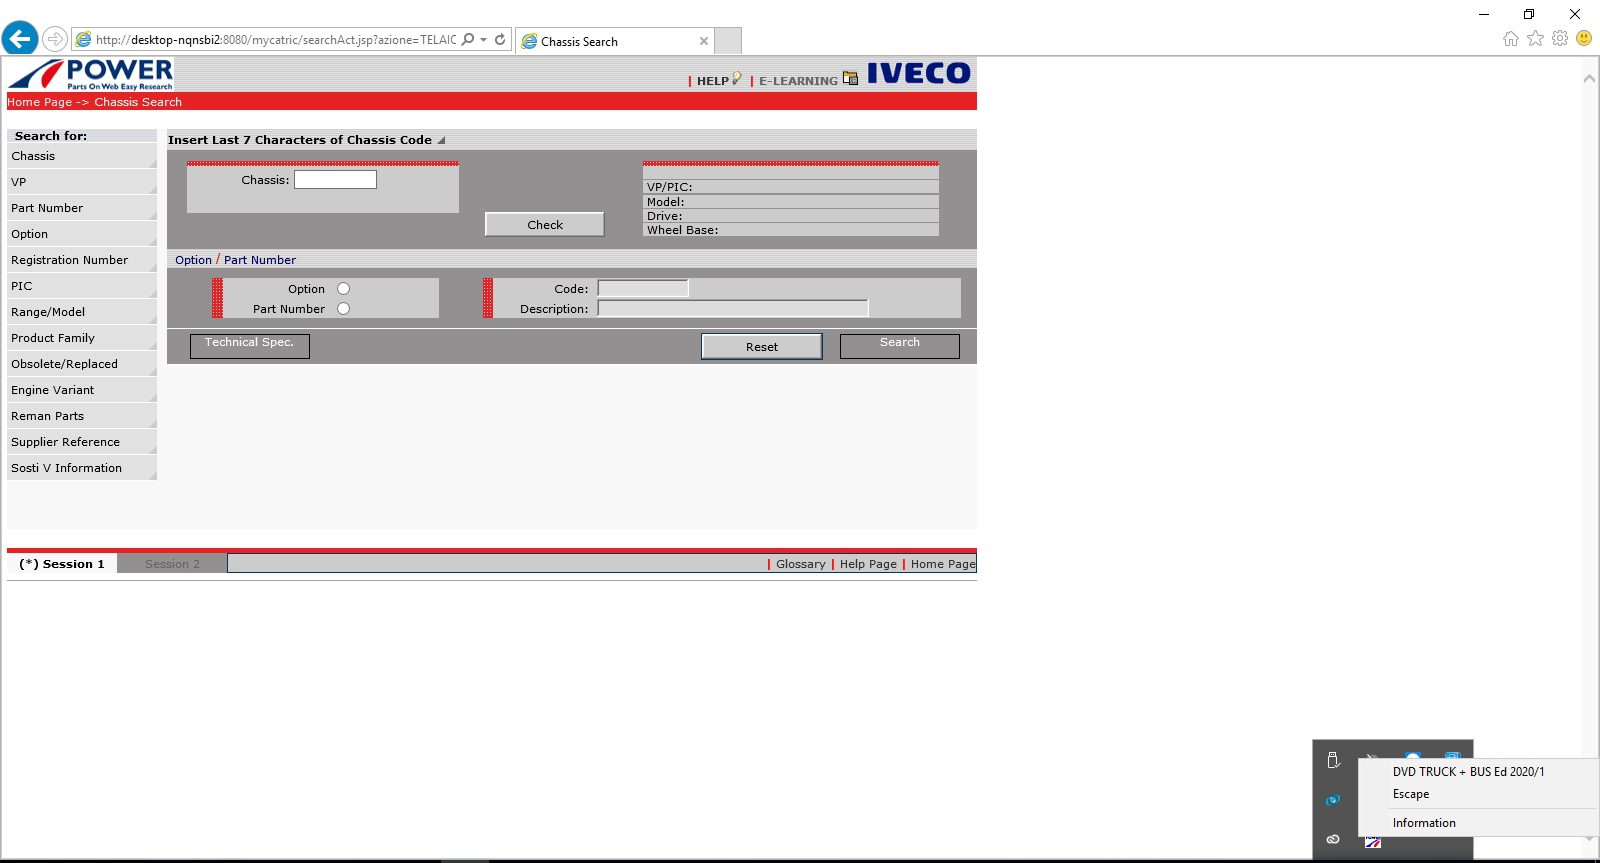Choose Information in tray context menu
Viewport: 1600px width, 863px height.
[x=1424, y=823]
